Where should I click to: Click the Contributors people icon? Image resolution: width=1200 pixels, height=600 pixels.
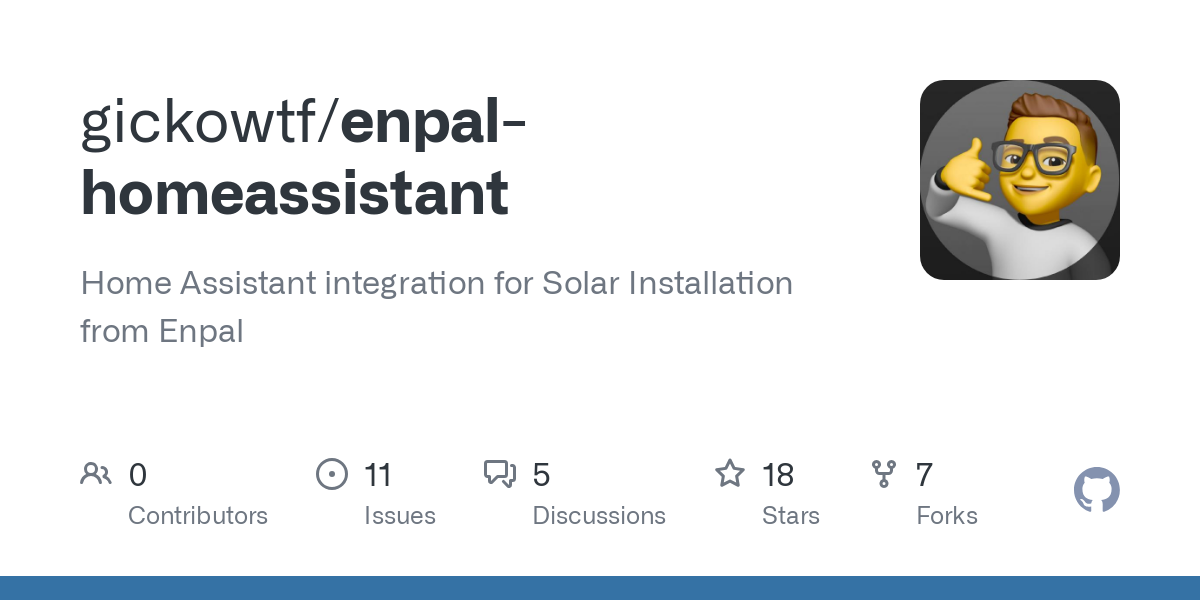click(96, 473)
